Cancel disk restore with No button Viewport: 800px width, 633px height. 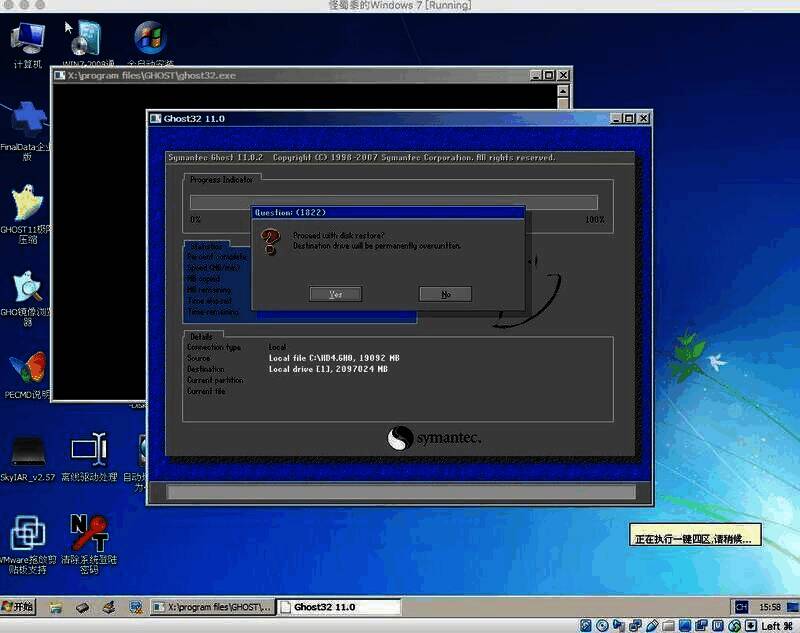click(445, 294)
